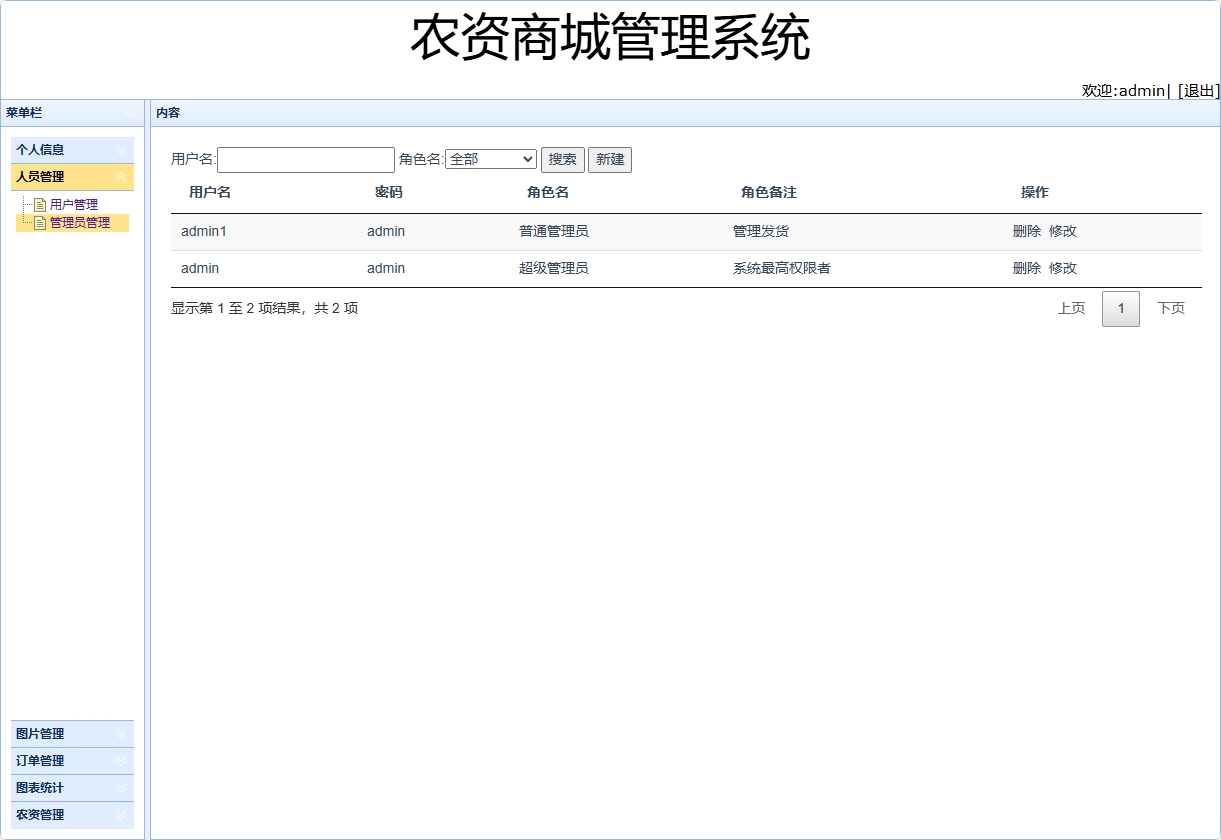Viewport: 1221px width, 840px height.
Task: Click [退出] to log out
Action: 1196,90
